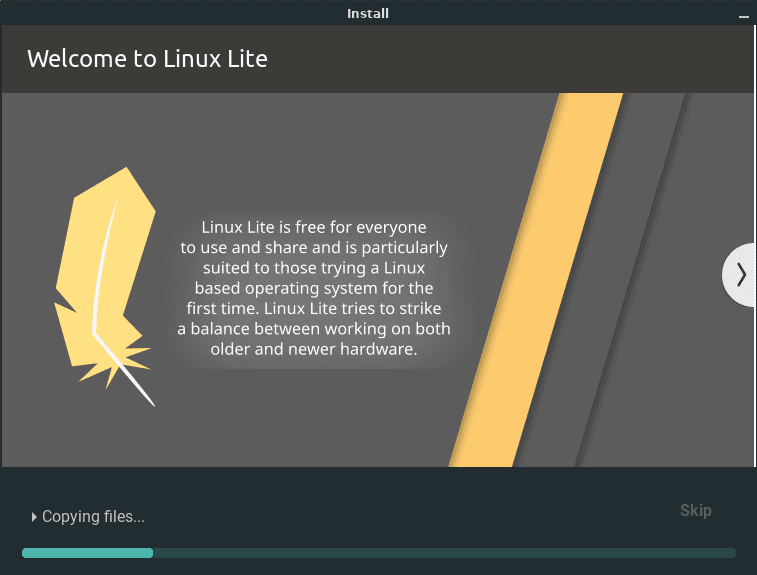Screen dimensions: 757x575
Task: Skip the current installation step
Action: point(696,510)
